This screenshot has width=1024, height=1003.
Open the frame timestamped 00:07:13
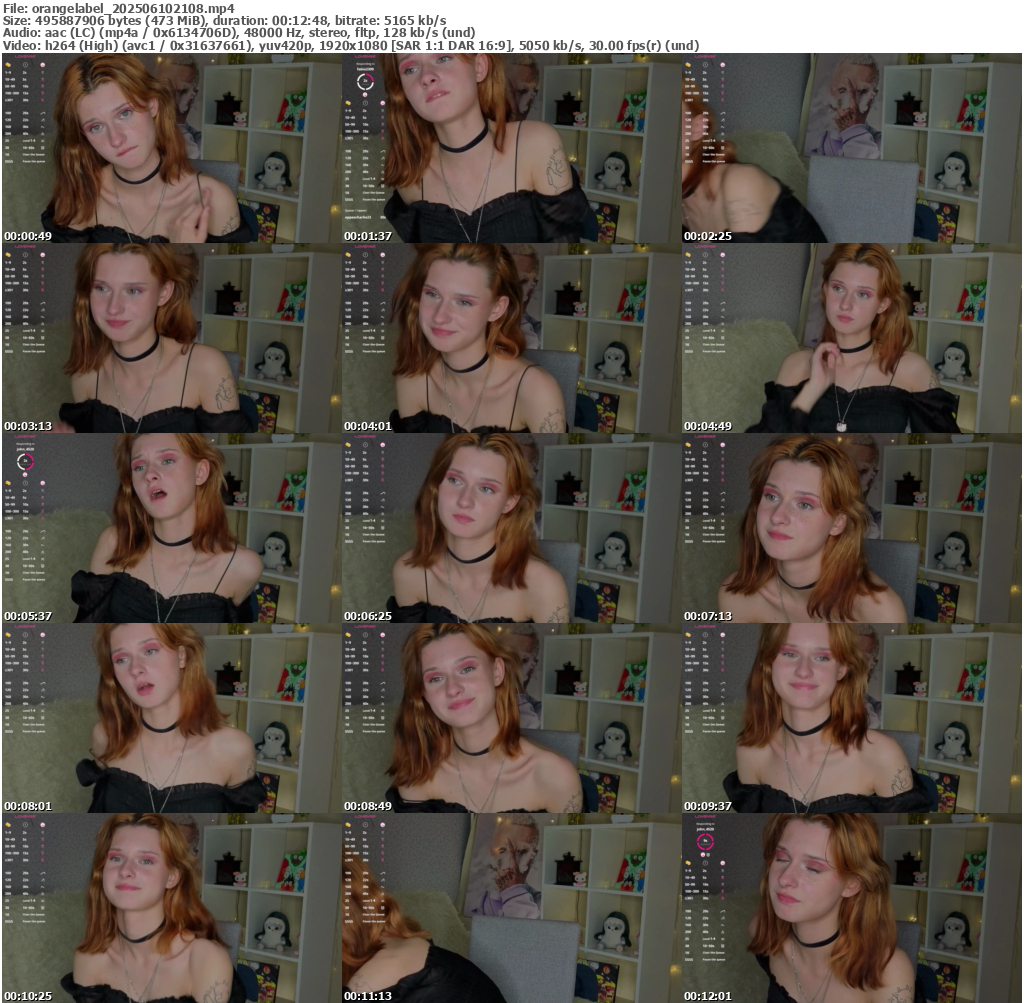click(851, 528)
